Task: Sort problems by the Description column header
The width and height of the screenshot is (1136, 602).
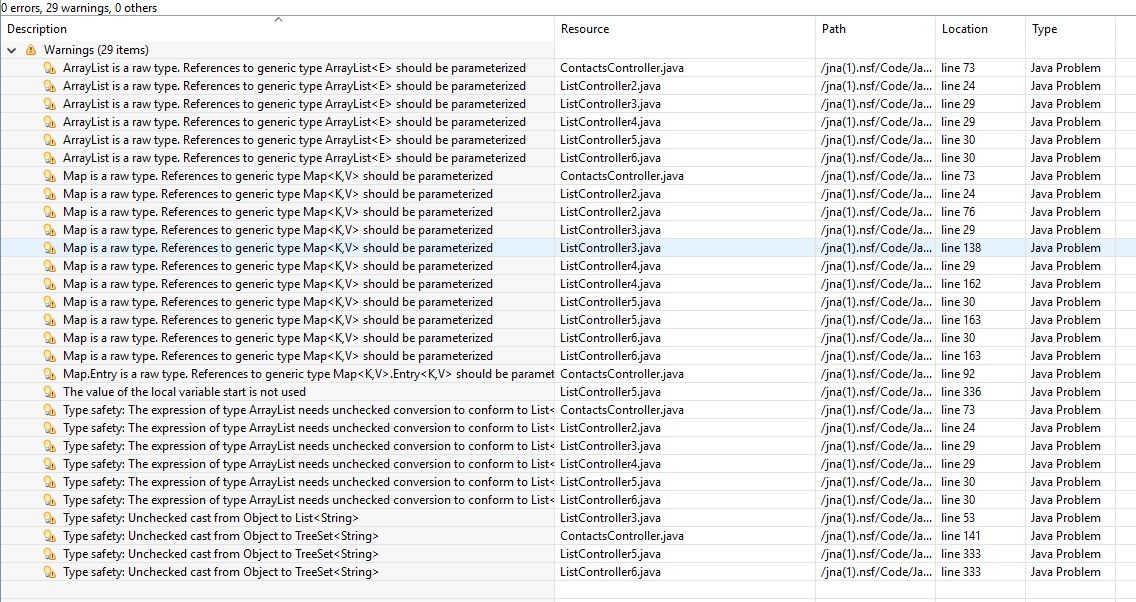Action: [x=38, y=29]
